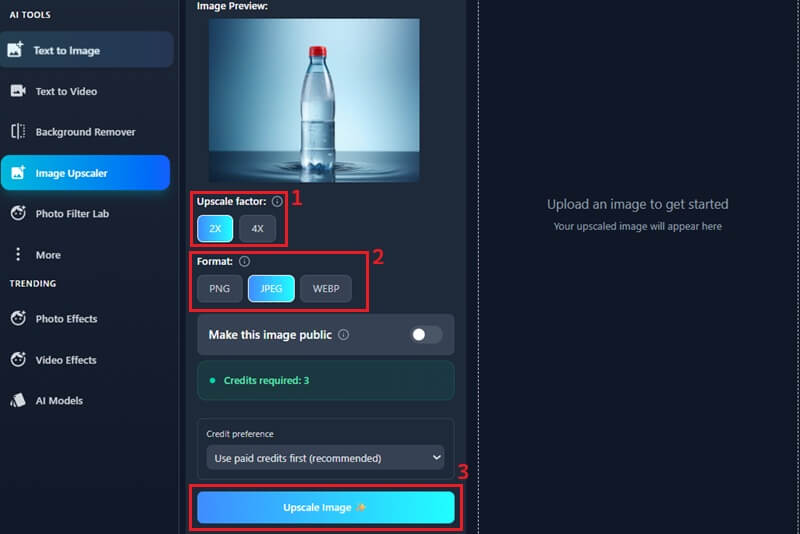Screen dimensions: 800x534
Task: Select the 4X upscale factor
Action: pyautogui.click(x=258, y=228)
